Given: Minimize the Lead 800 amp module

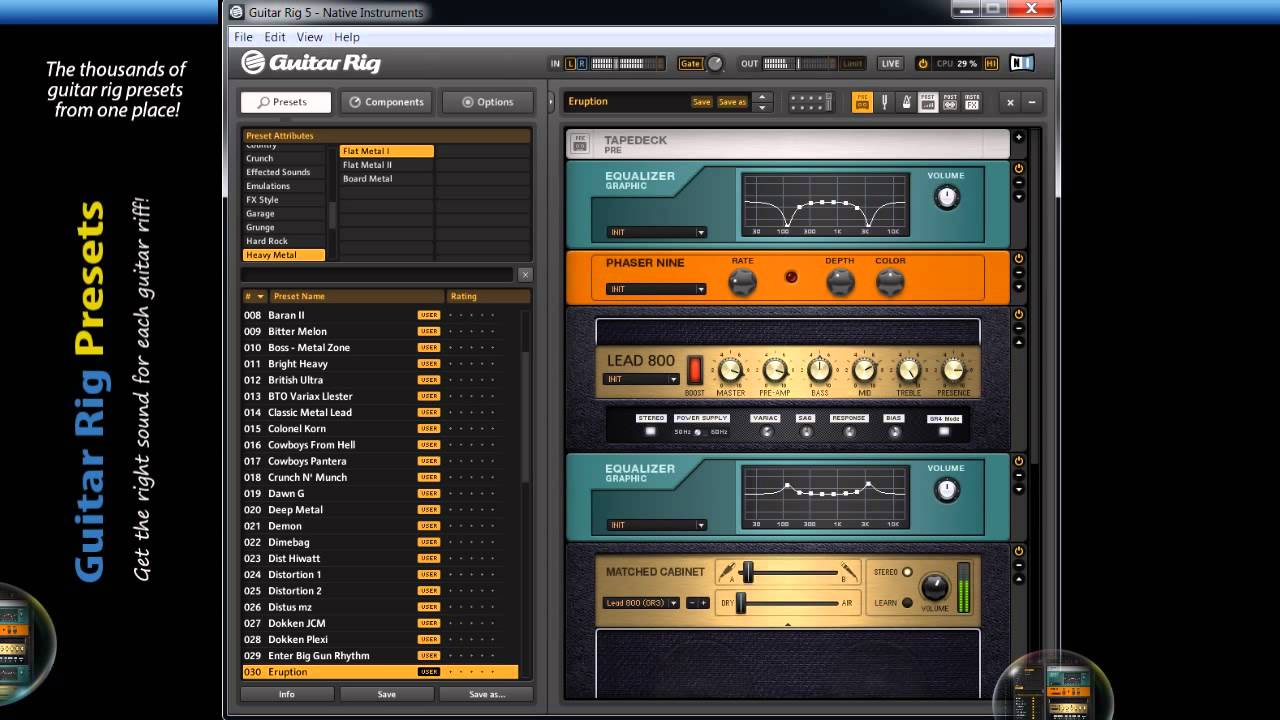Looking at the screenshot, I should coord(1019,328).
